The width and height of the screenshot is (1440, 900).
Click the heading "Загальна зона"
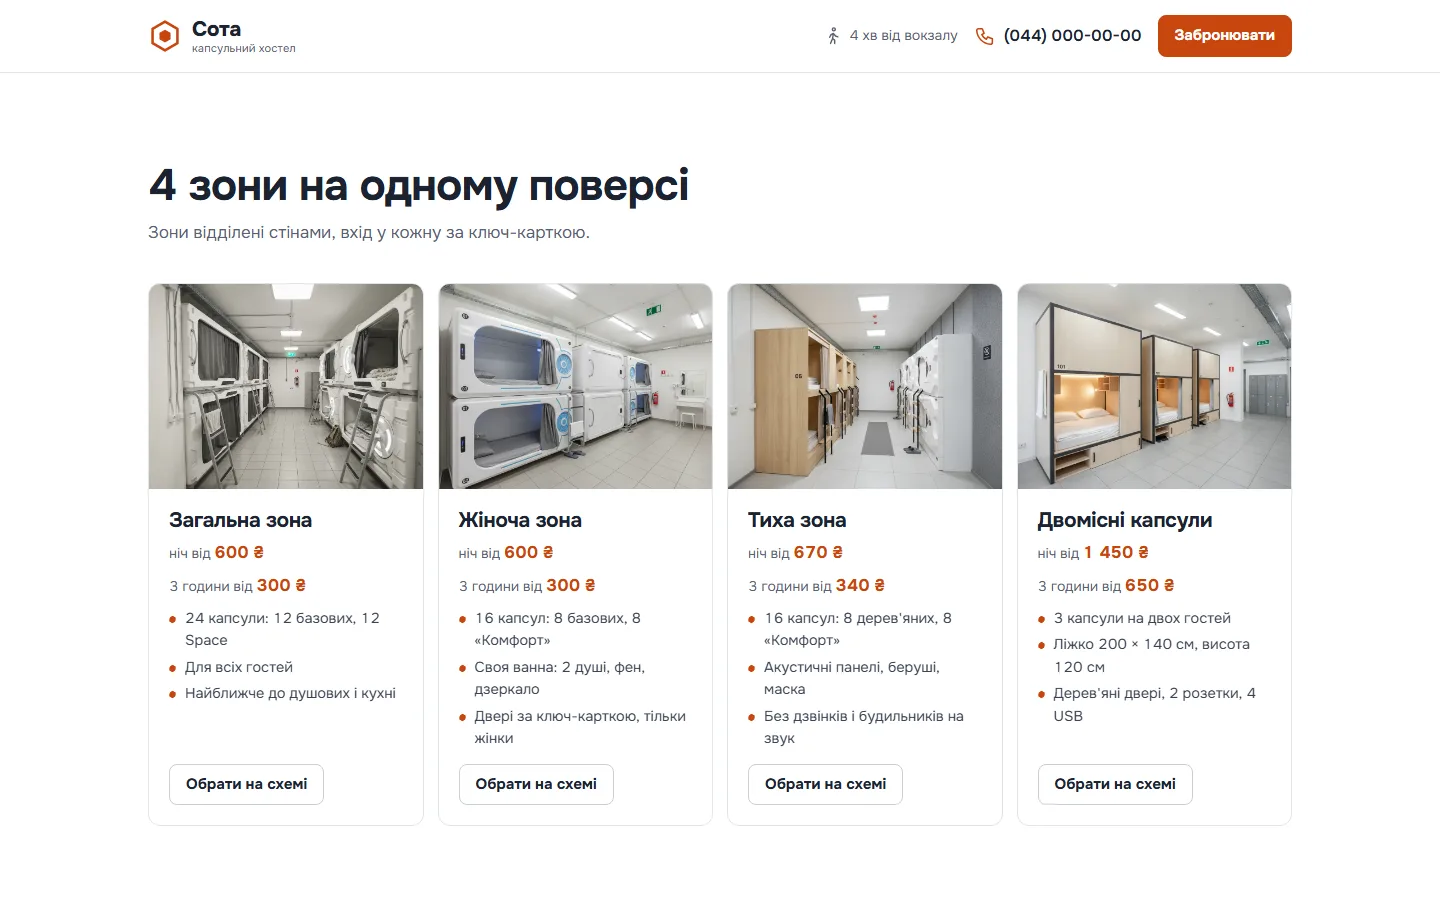tap(241, 520)
